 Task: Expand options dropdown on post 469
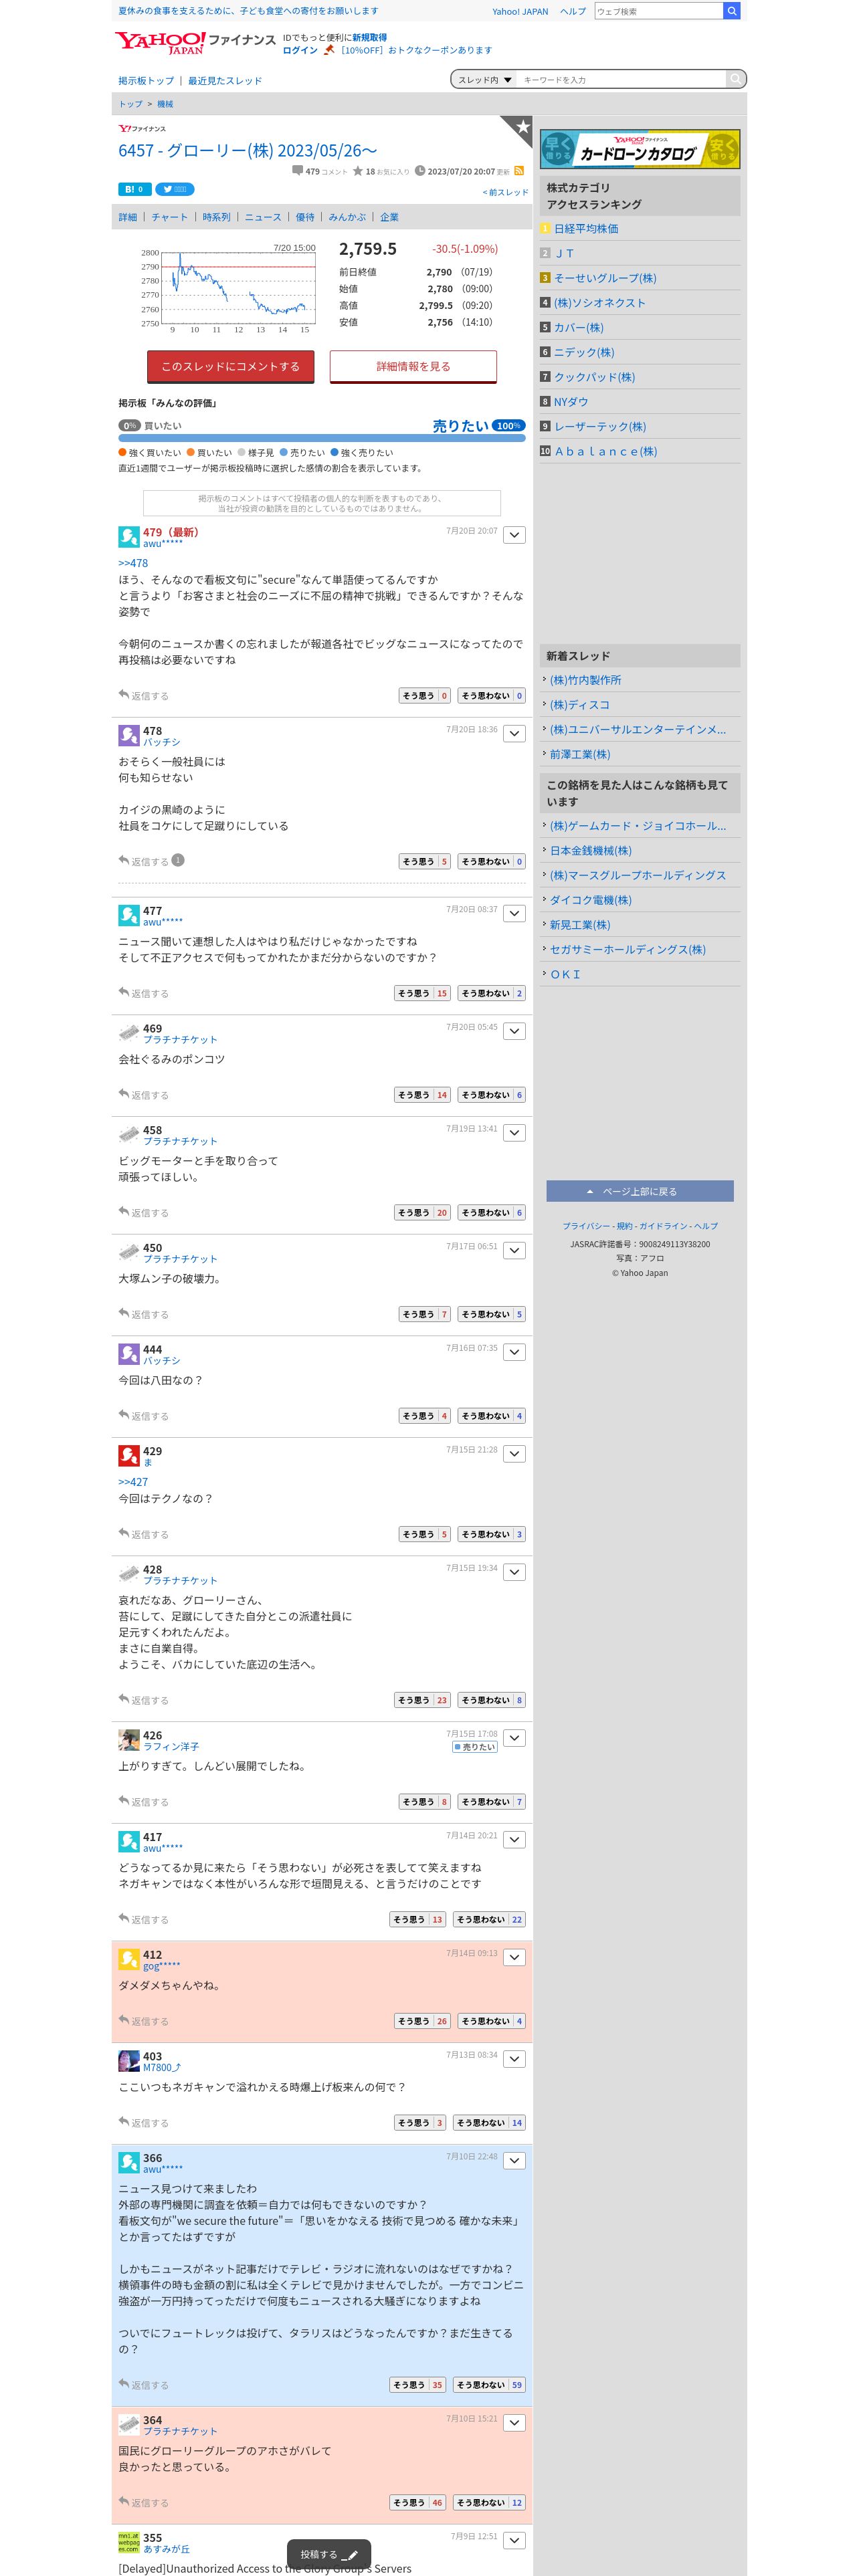[x=514, y=1031]
